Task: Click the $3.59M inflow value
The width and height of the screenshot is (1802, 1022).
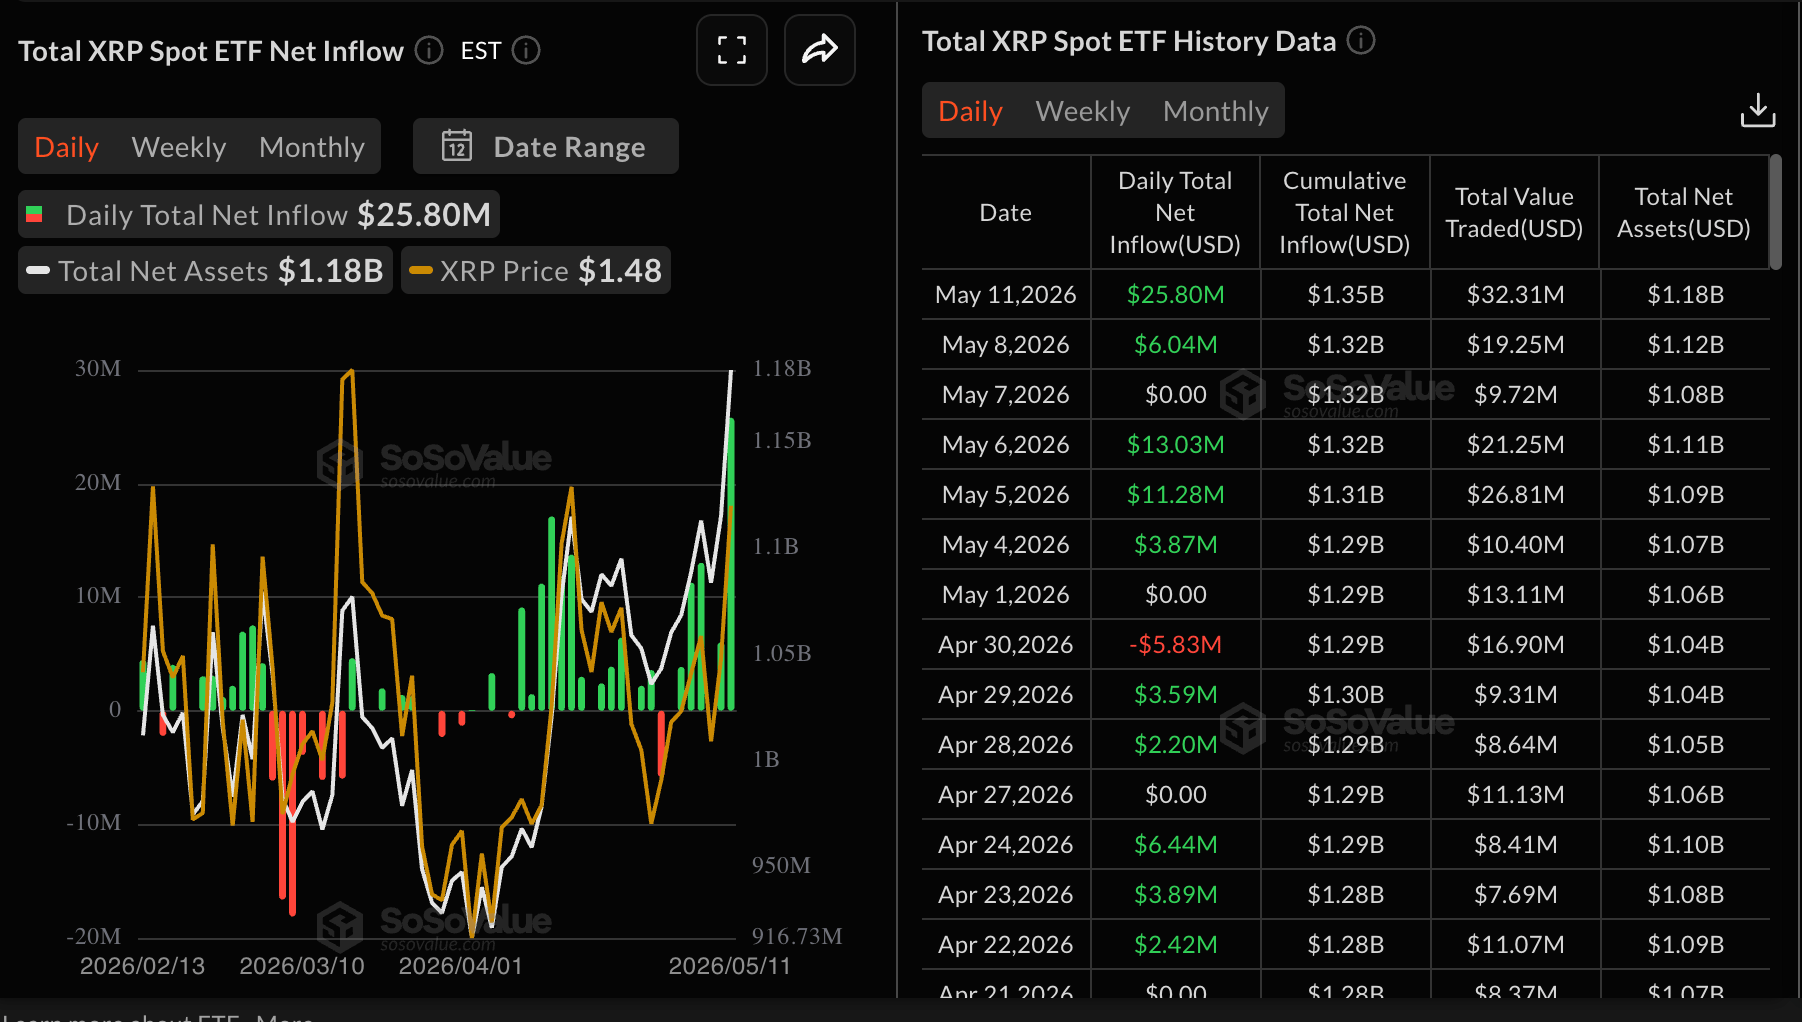Action: pyautogui.click(x=1176, y=694)
